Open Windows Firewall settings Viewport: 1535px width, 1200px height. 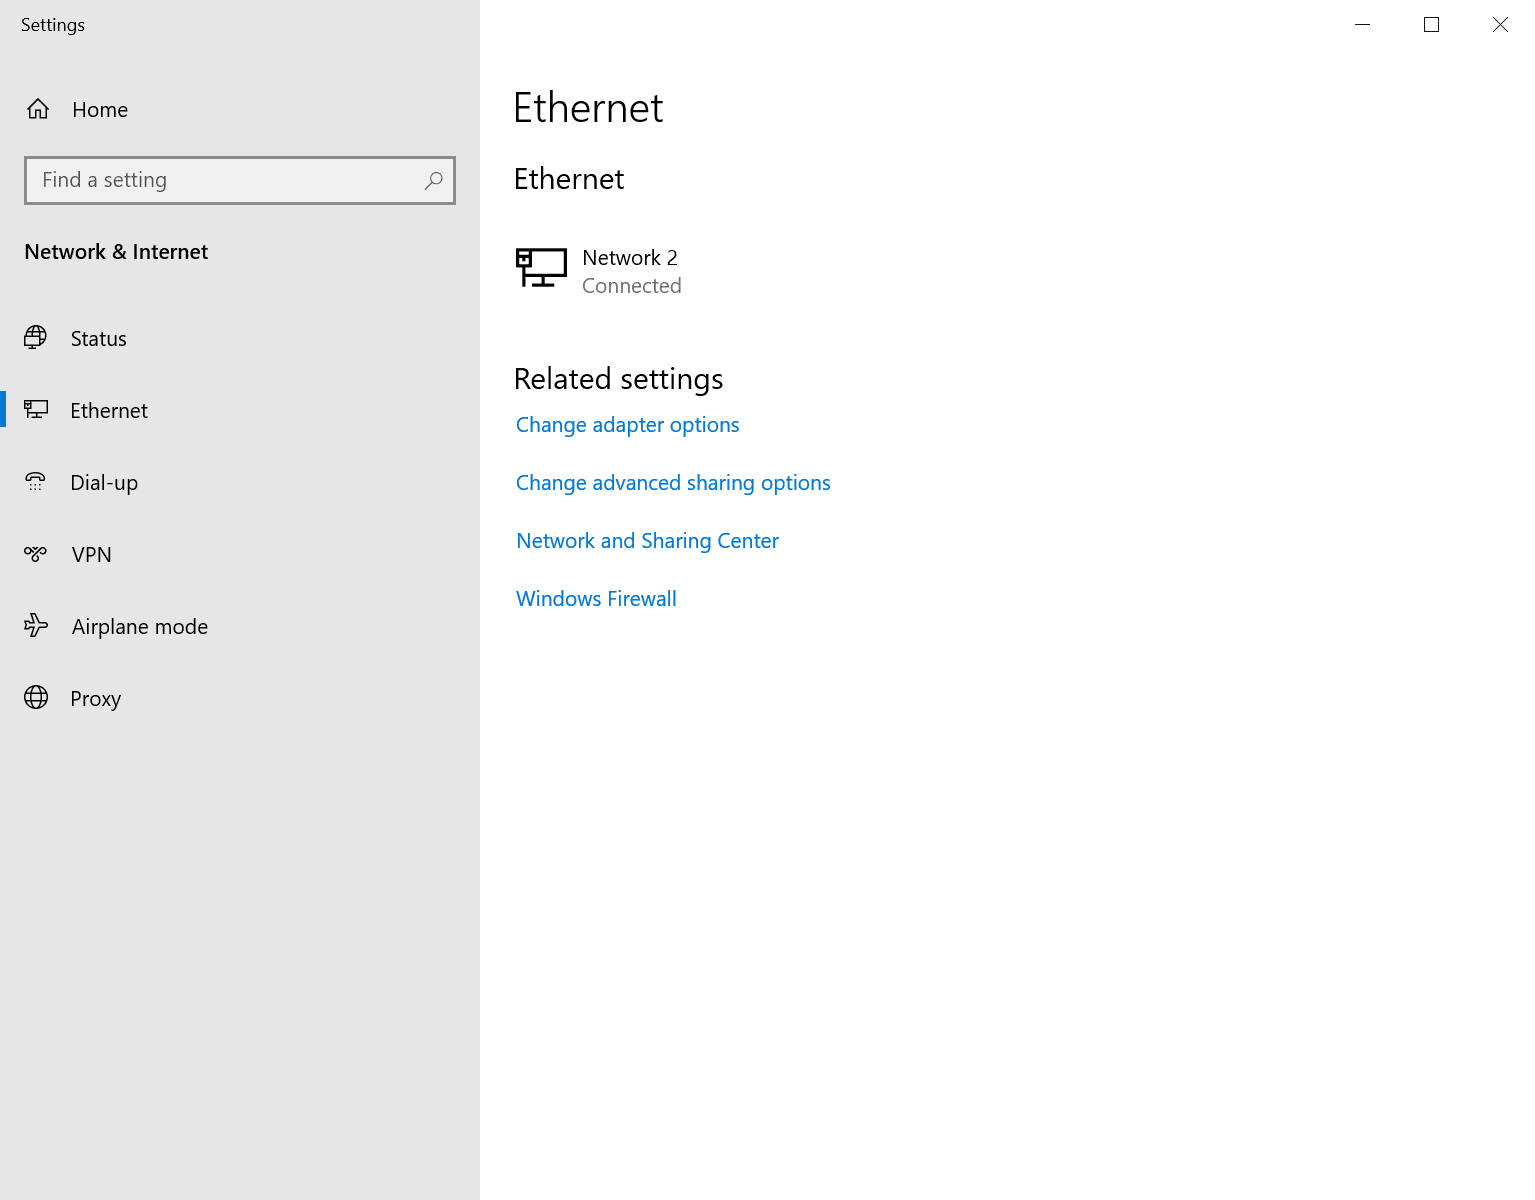point(596,598)
